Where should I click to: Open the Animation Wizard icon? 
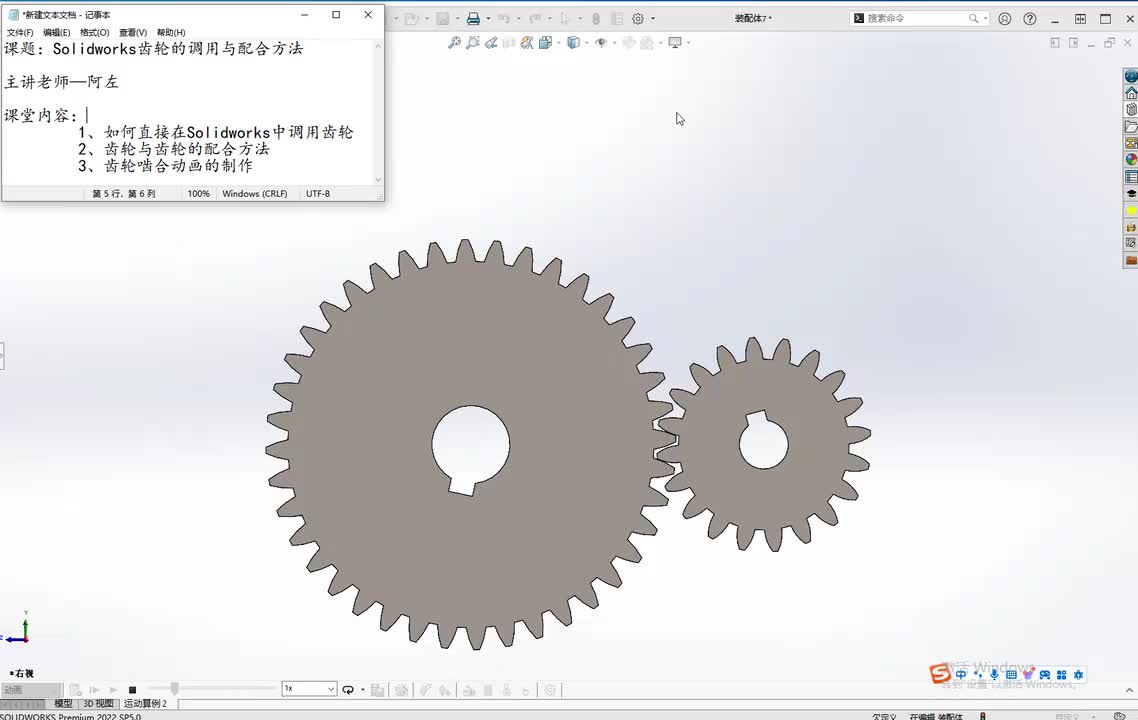tap(401, 690)
